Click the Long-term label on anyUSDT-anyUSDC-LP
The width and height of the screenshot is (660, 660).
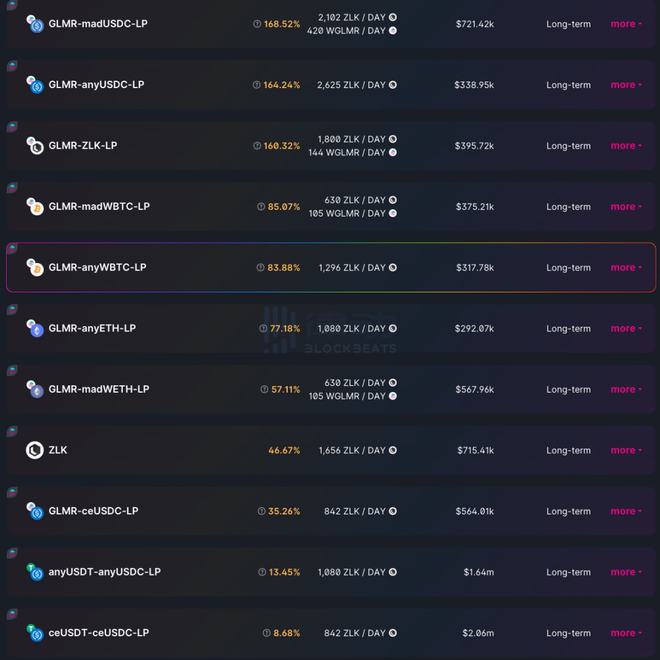568,572
